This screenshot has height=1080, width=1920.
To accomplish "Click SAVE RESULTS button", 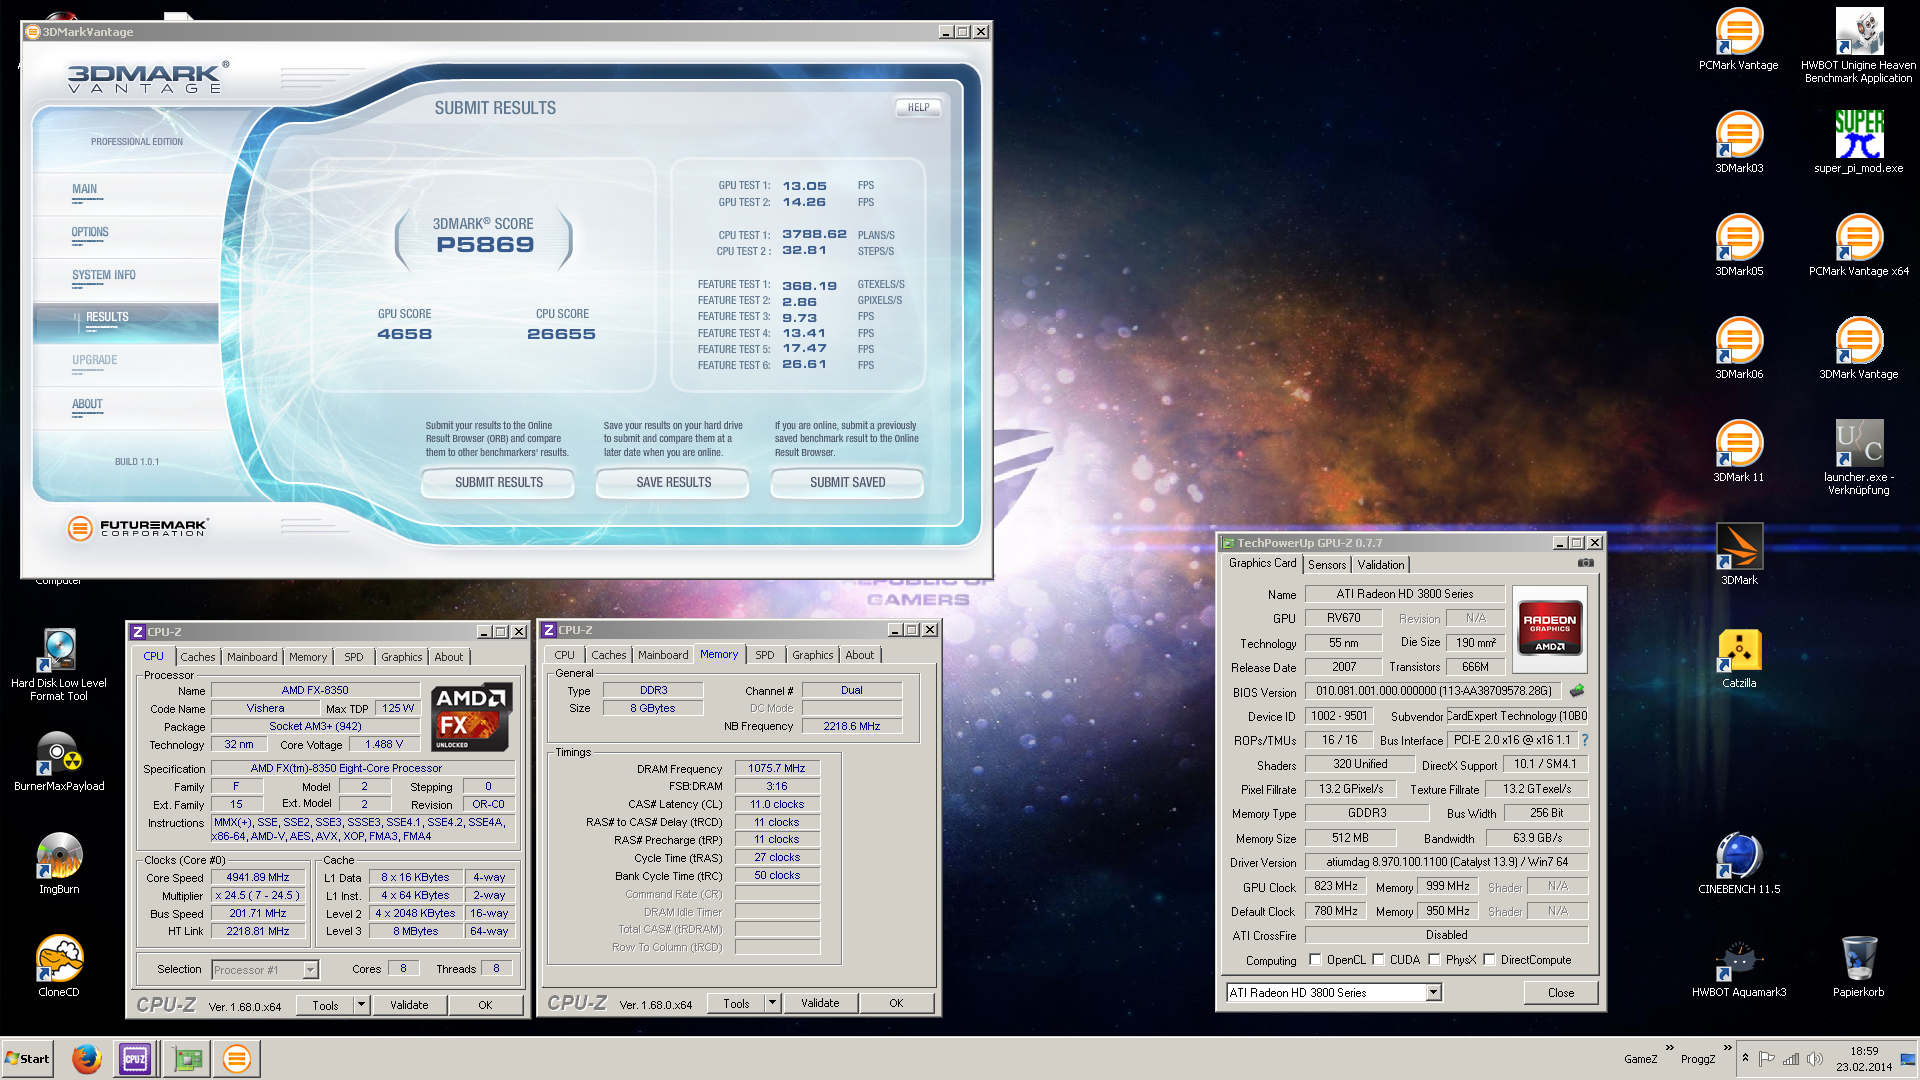I will [673, 483].
